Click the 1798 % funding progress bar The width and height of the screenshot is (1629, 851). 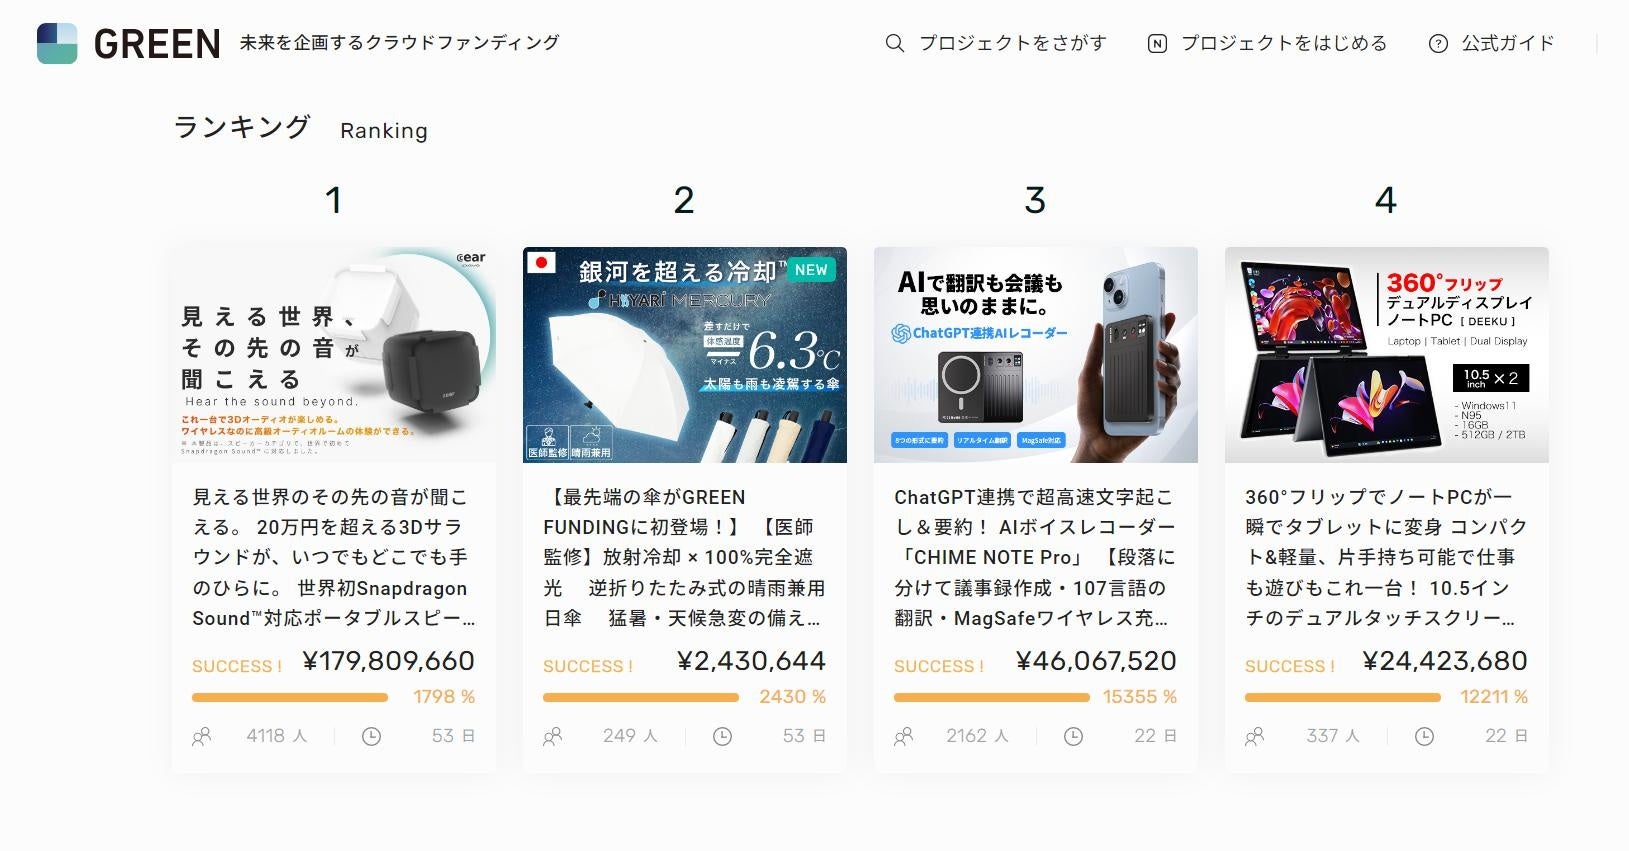coord(290,697)
